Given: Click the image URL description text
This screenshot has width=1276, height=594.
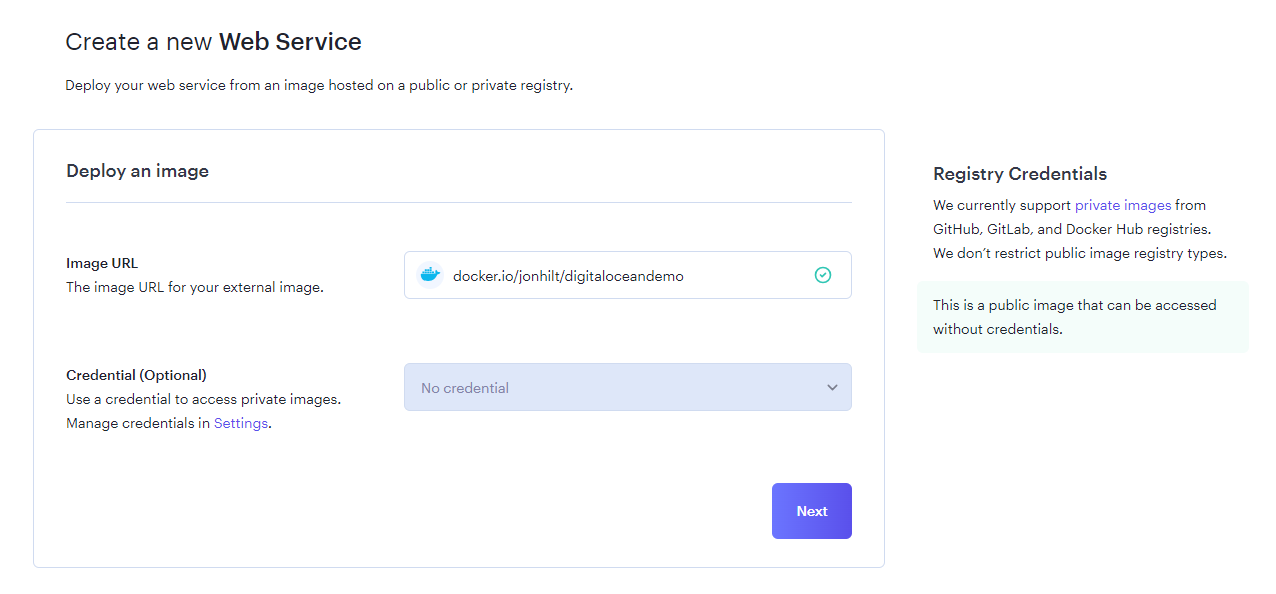Looking at the screenshot, I should tap(195, 287).
